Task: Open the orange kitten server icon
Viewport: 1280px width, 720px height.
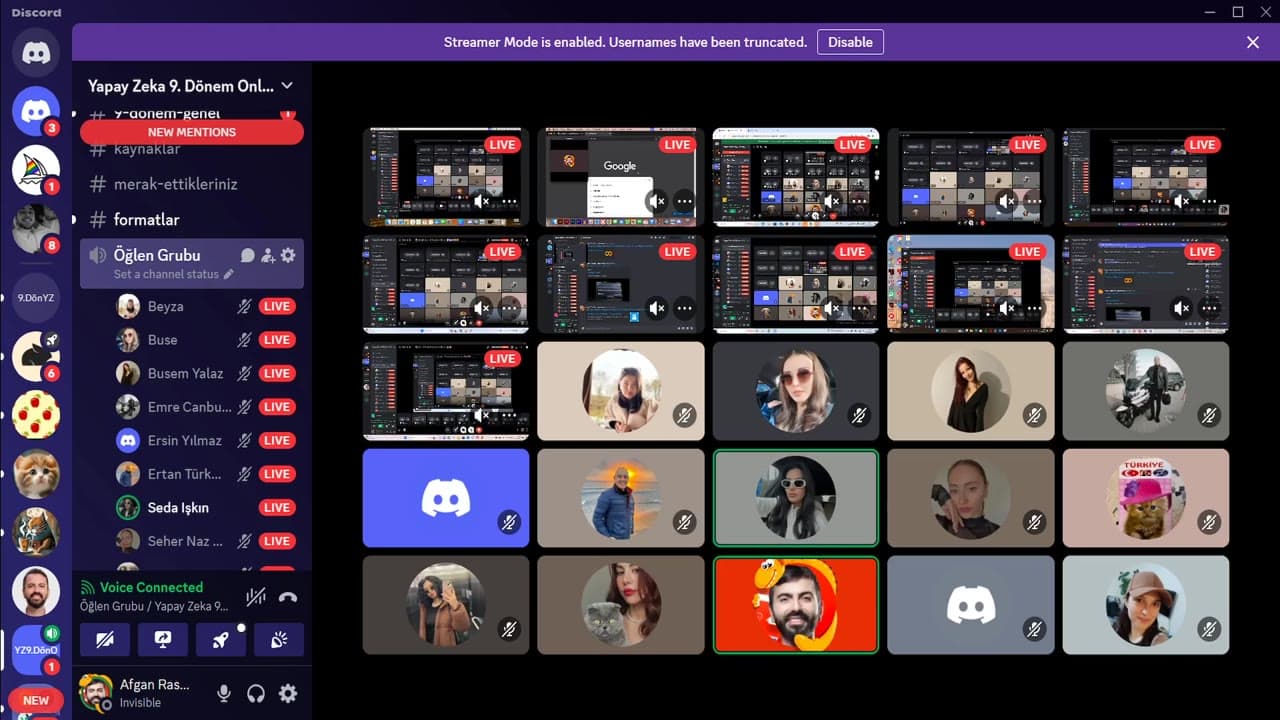Action: click(x=36, y=474)
